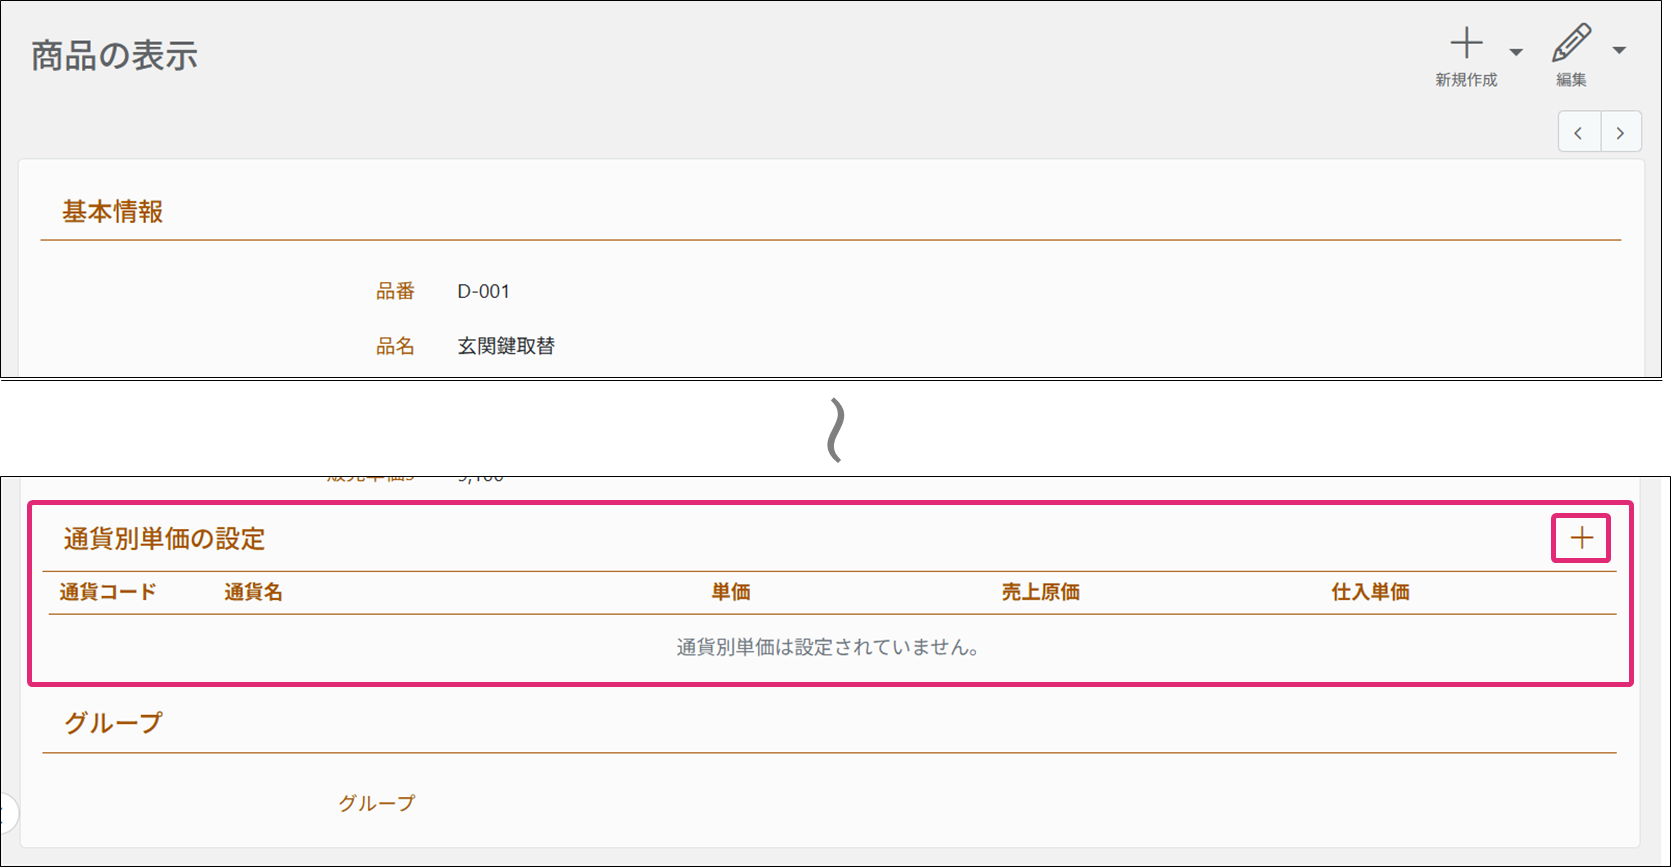The width and height of the screenshot is (1671, 867).
Task: Click the グループ section heading
Action: [113, 723]
